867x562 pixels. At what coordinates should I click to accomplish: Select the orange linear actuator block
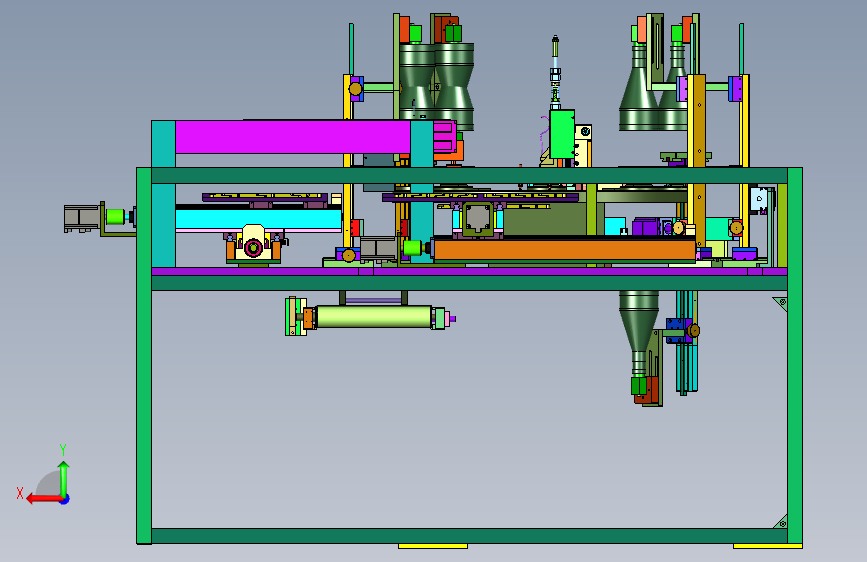pos(564,249)
